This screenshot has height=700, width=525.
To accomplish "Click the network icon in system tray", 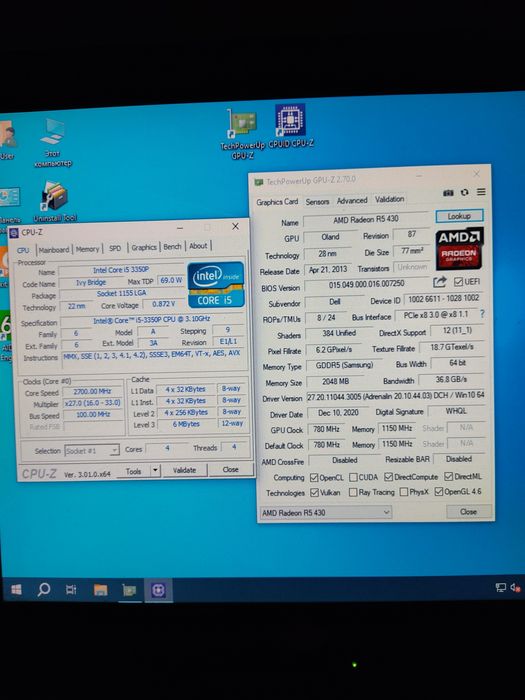I will 501,588.
